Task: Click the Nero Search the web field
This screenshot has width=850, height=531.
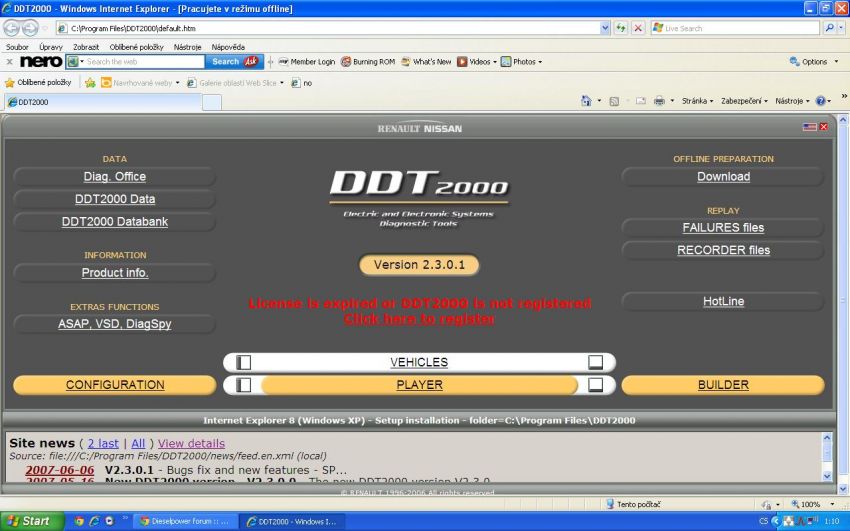Action: pyautogui.click(x=143, y=62)
